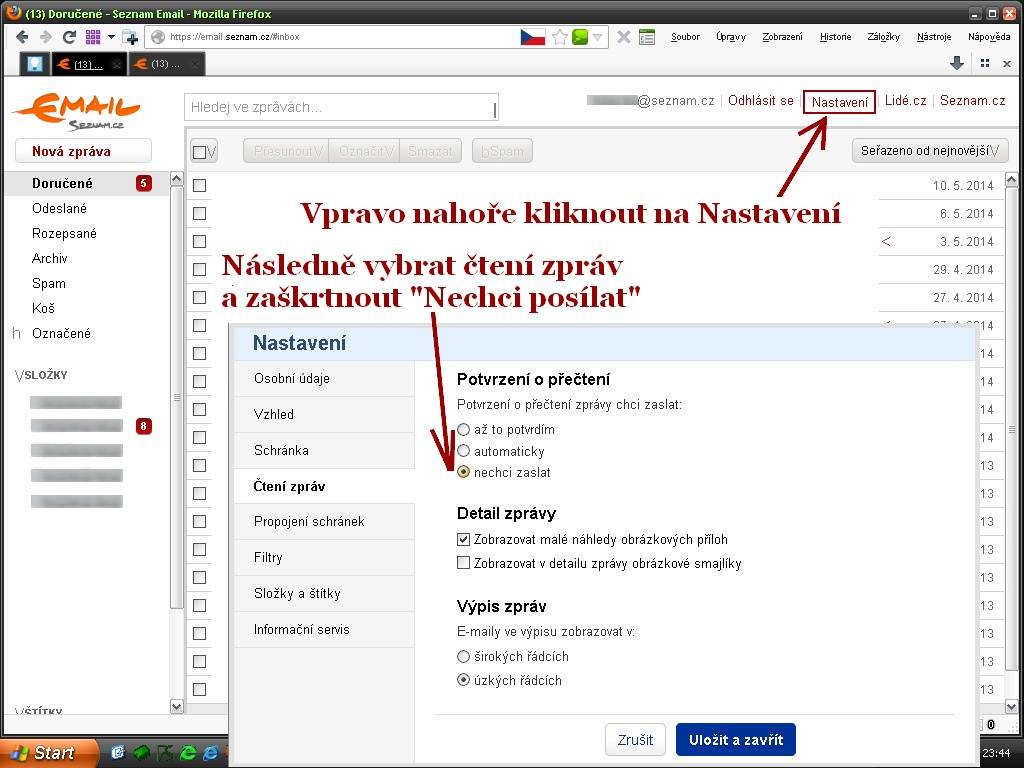Switch to 'Schránka' settings tab
The height and width of the screenshot is (768, 1024).
[325, 451]
